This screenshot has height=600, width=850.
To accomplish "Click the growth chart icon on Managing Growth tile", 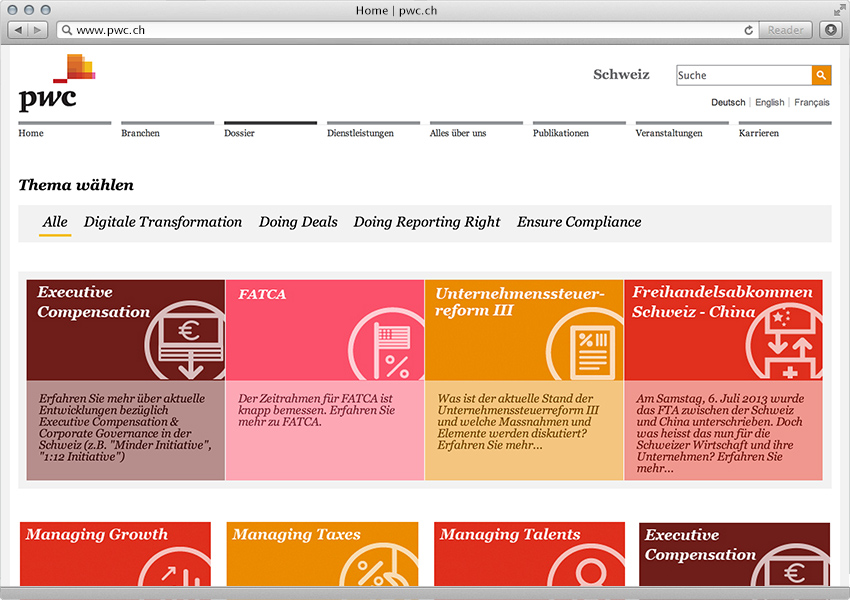I will click(x=175, y=566).
